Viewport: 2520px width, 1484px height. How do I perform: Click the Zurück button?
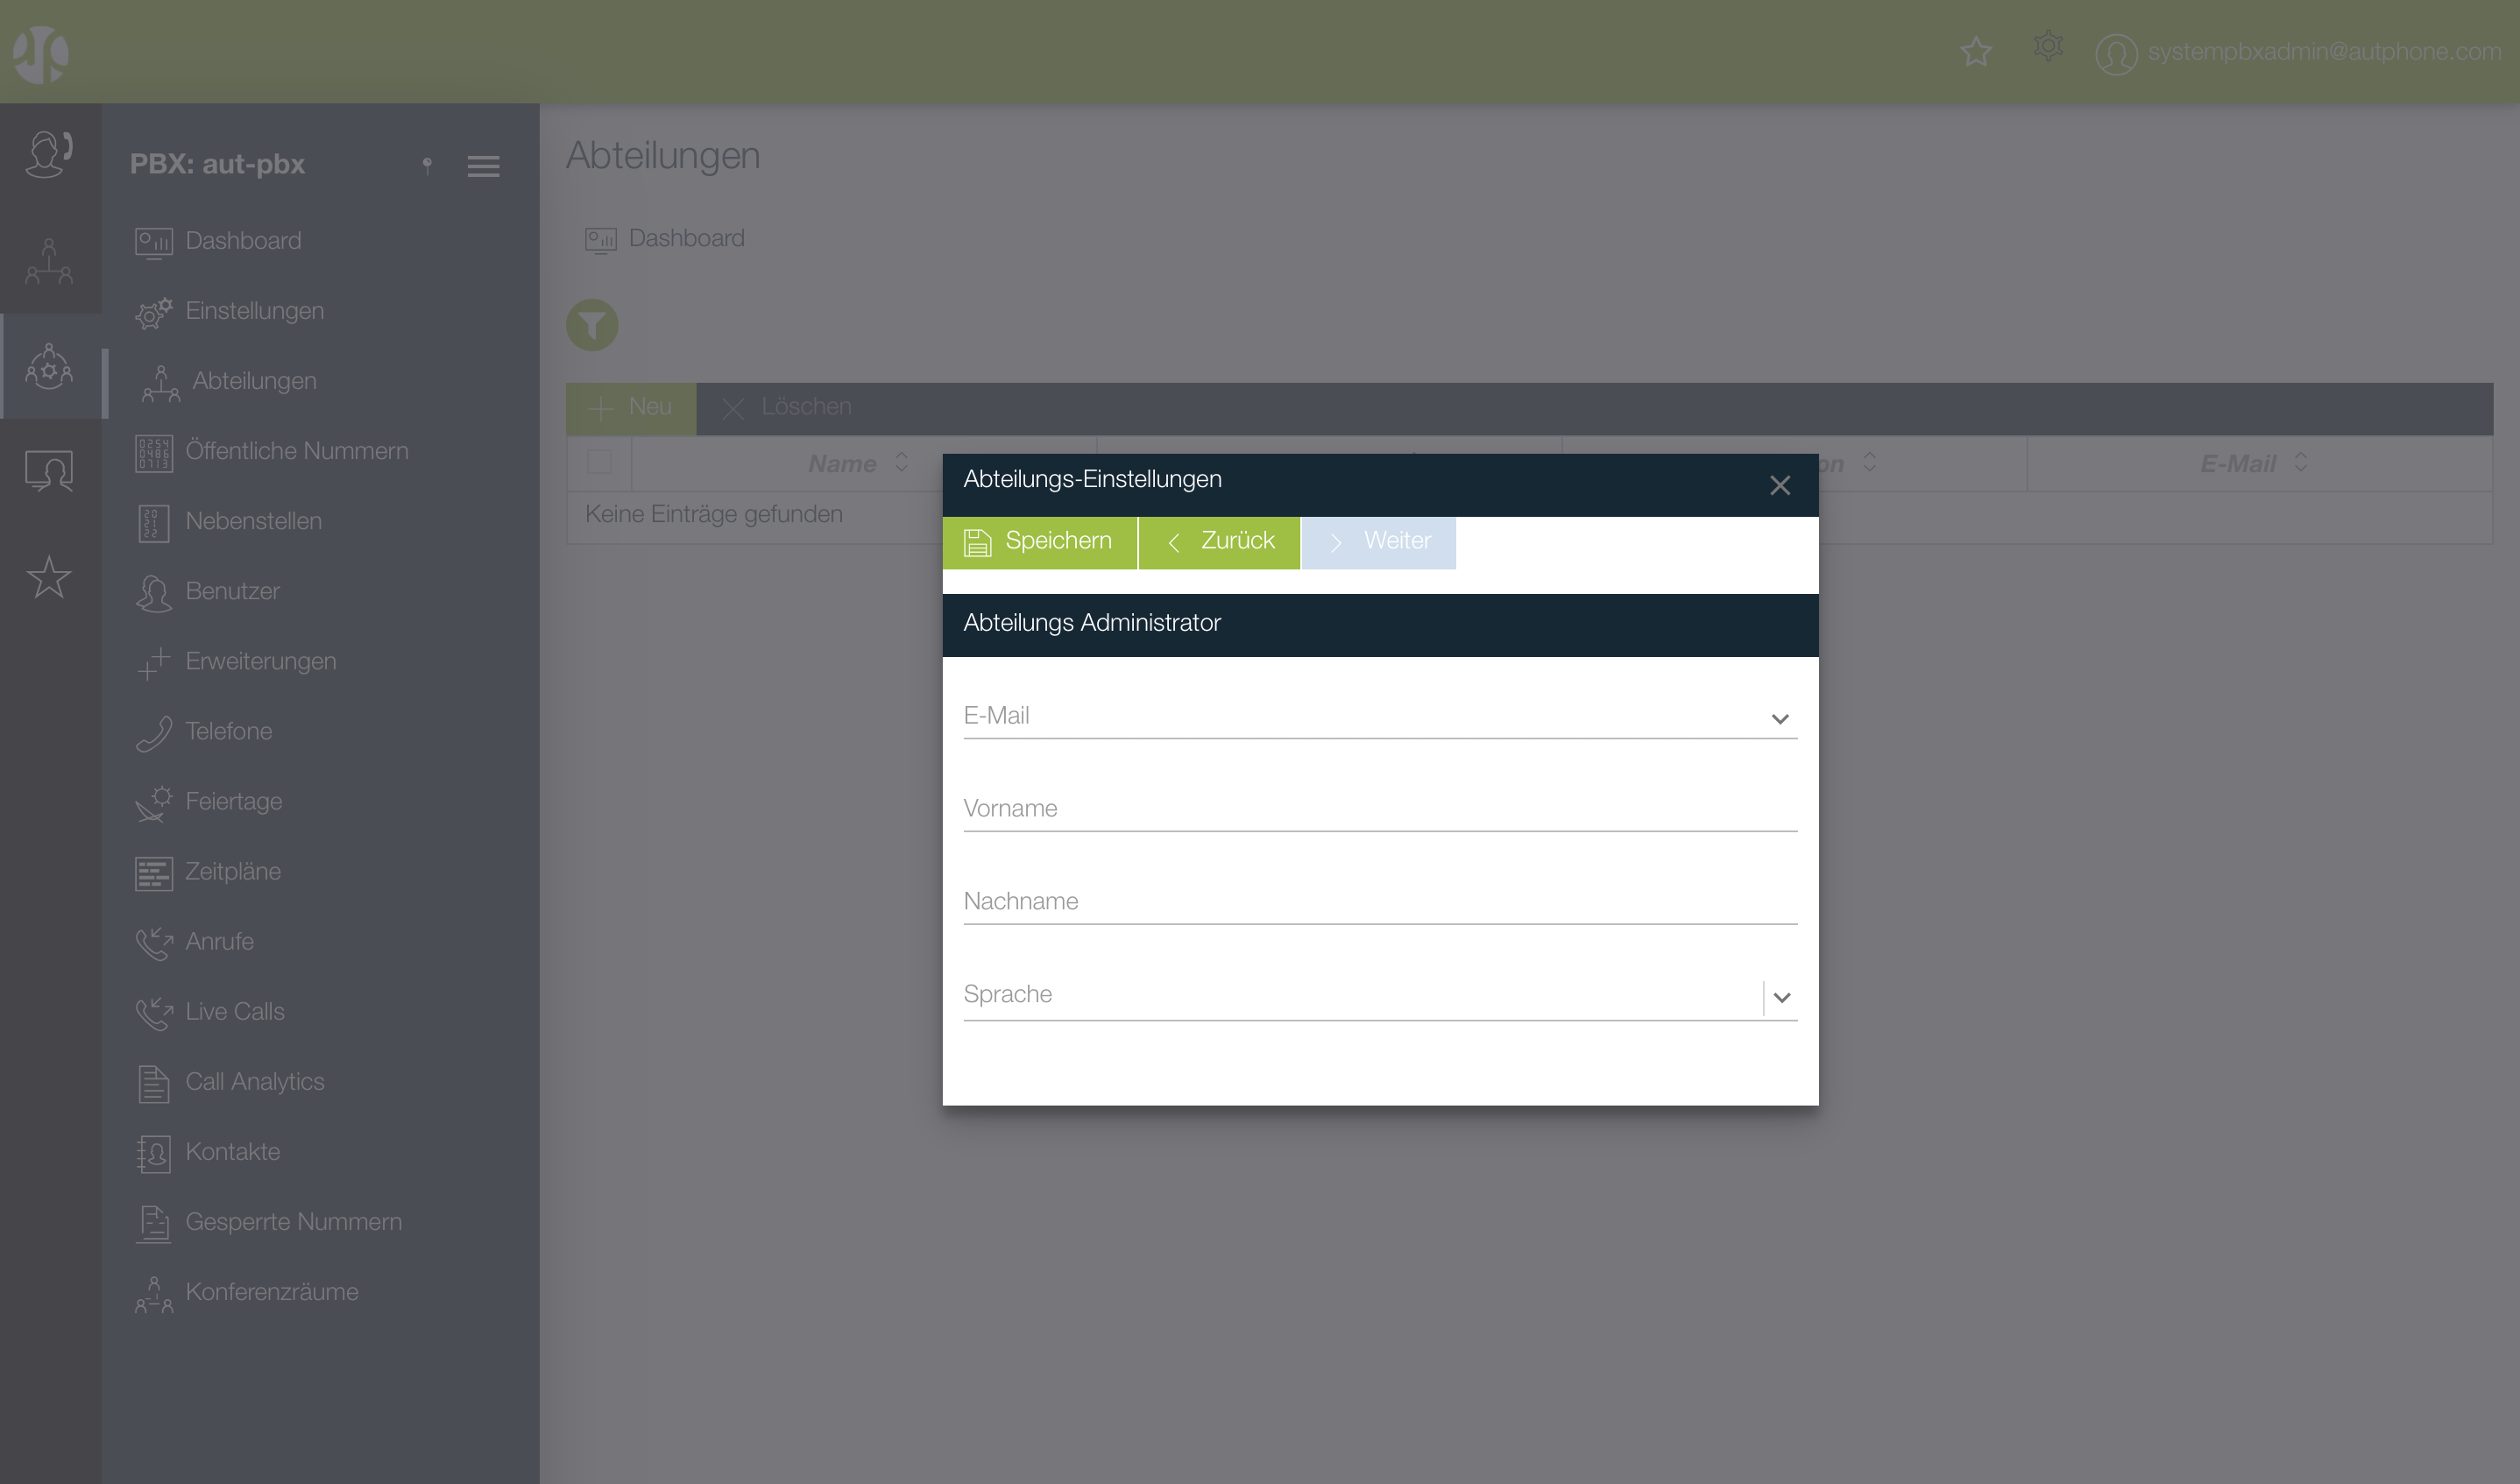(x=1219, y=541)
